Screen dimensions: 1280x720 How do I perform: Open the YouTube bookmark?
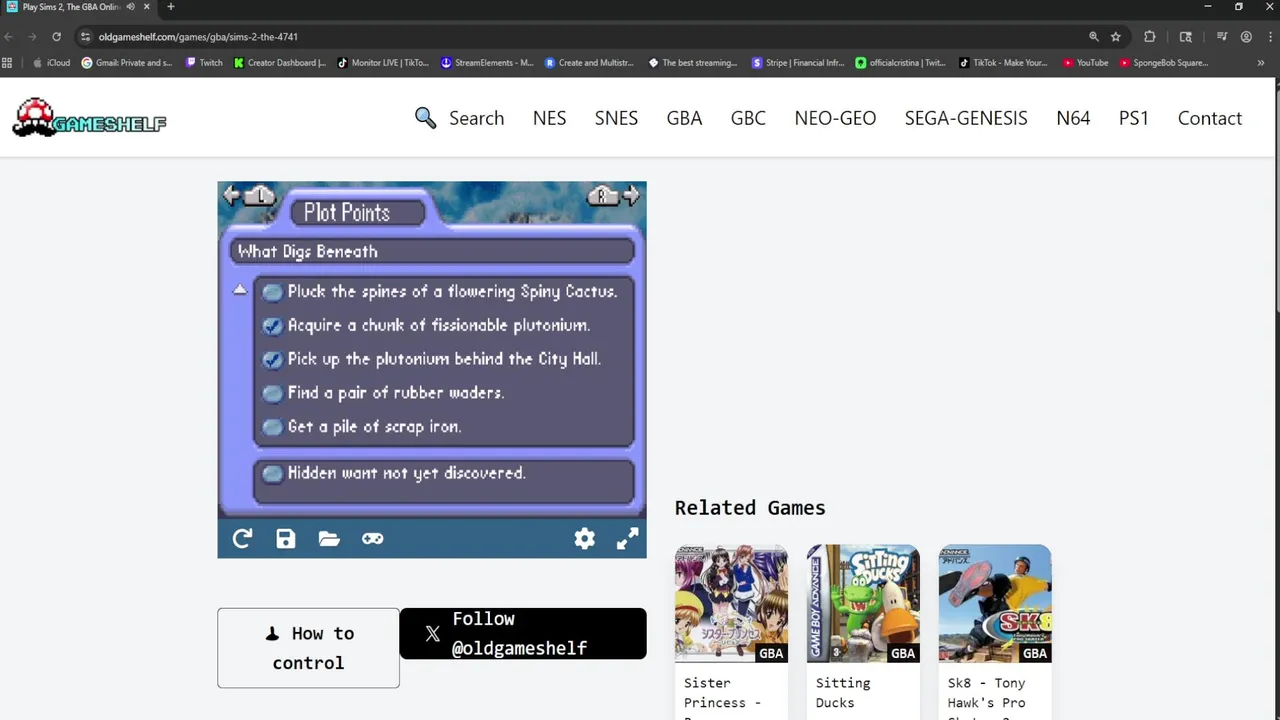(1086, 63)
